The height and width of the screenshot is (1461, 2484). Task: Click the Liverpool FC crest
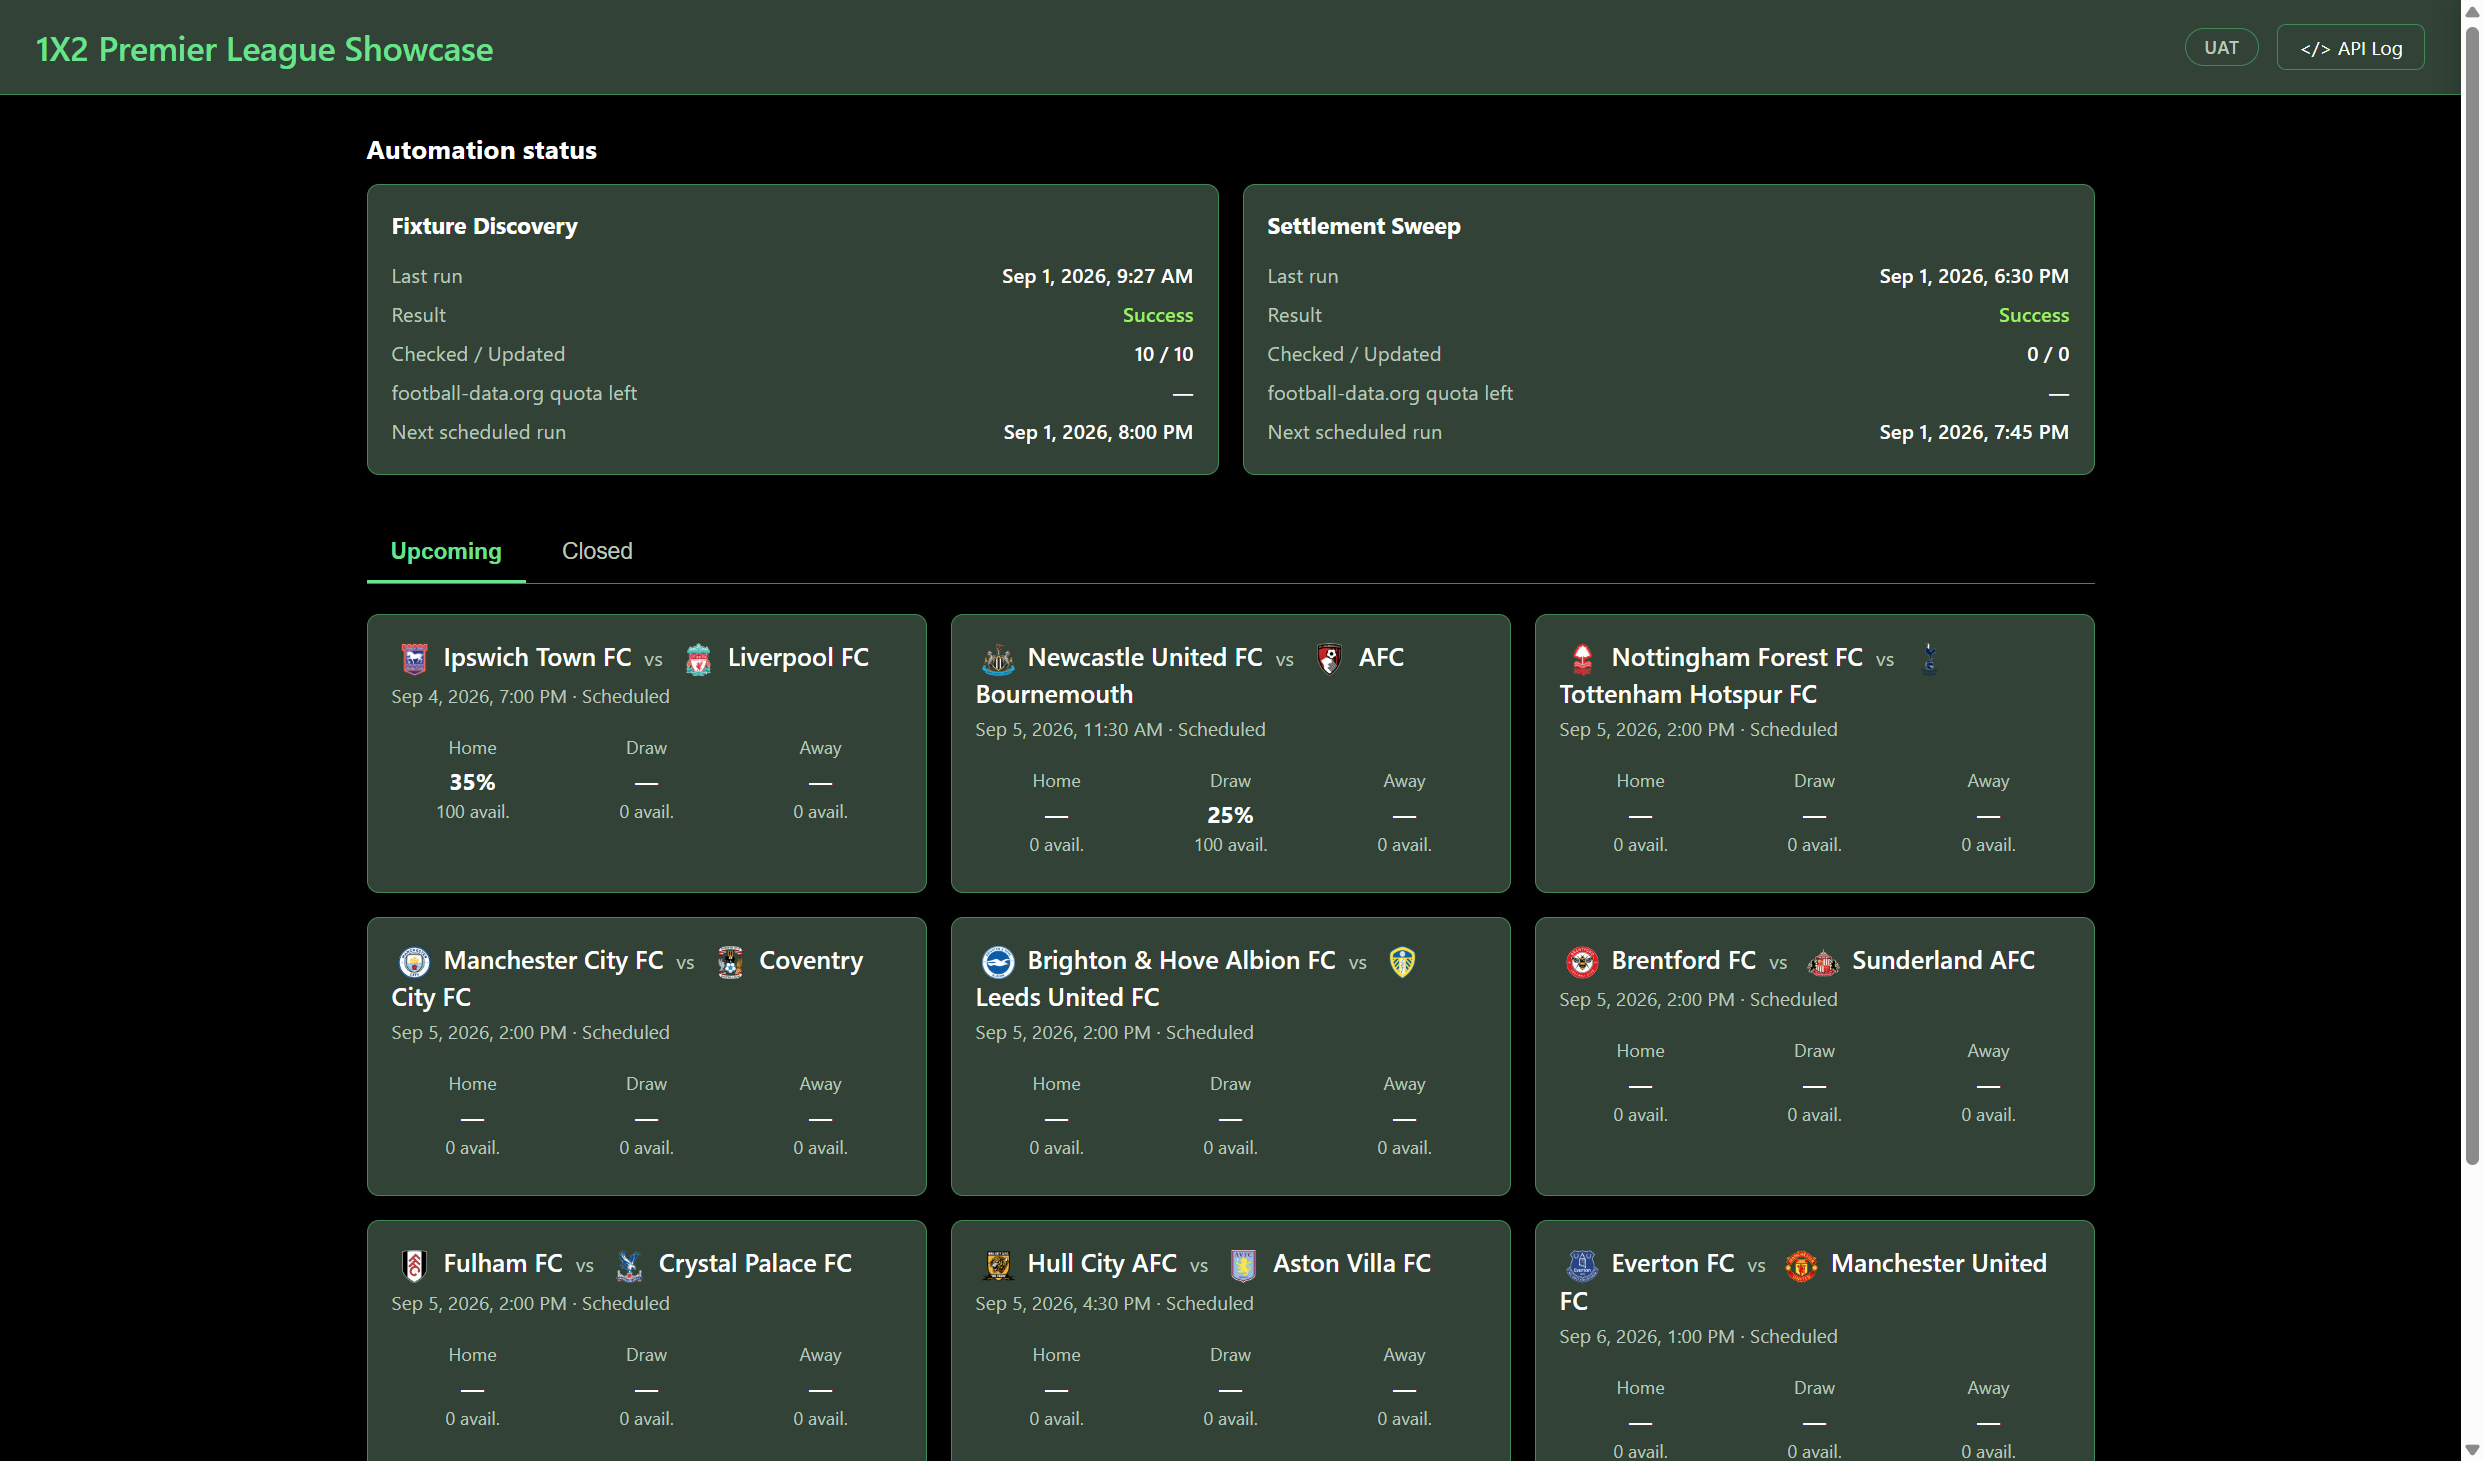(698, 659)
